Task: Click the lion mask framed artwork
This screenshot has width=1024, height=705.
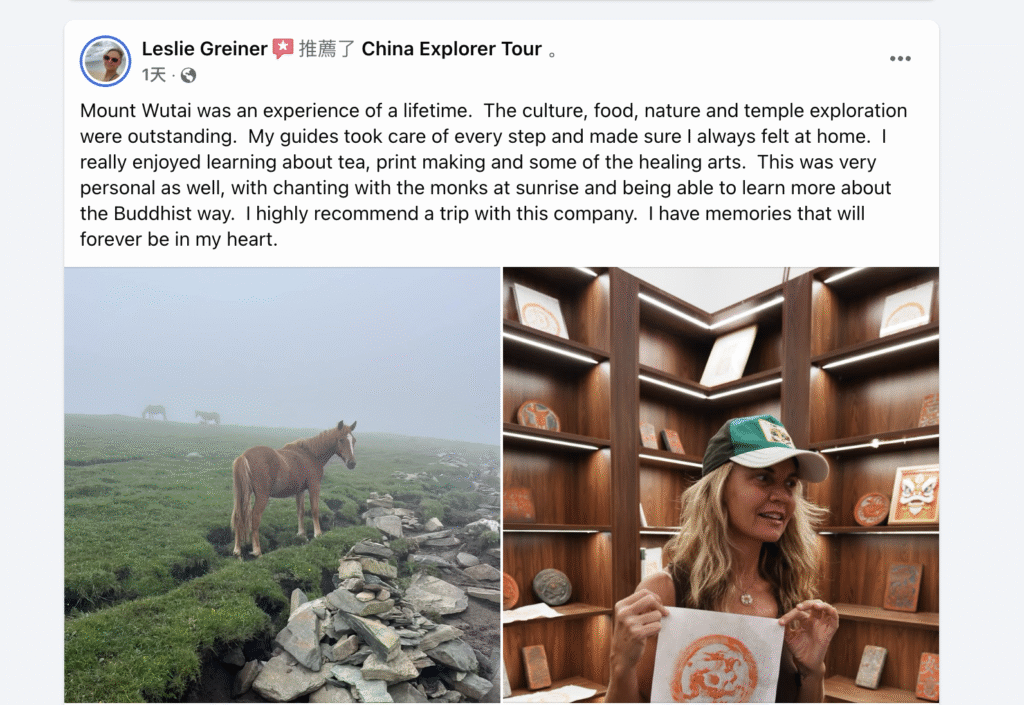Action: coord(914,495)
